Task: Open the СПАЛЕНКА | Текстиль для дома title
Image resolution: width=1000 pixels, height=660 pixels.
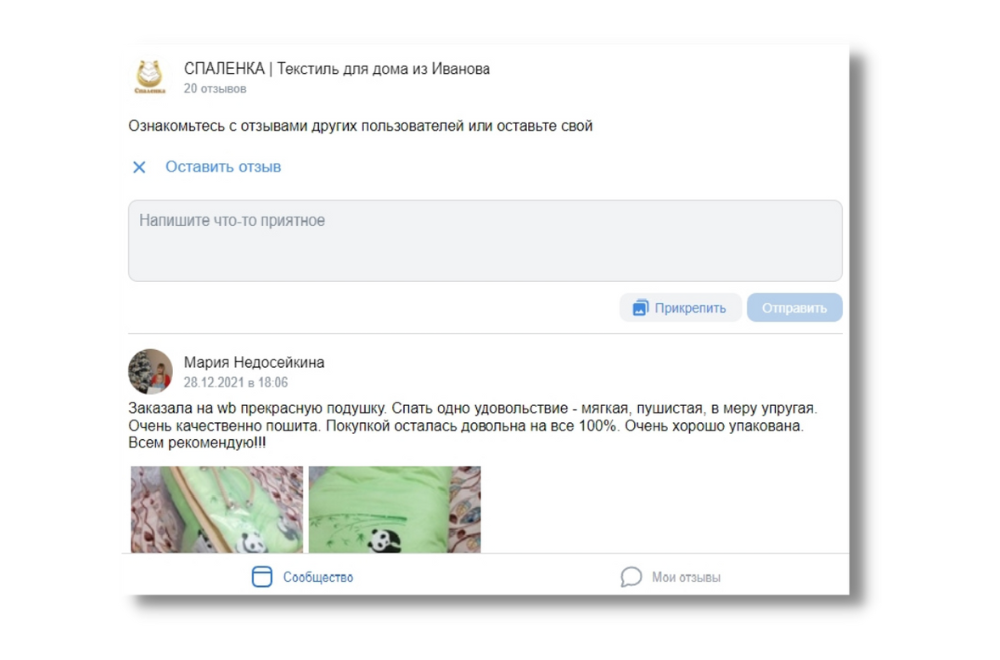Action: point(337,69)
